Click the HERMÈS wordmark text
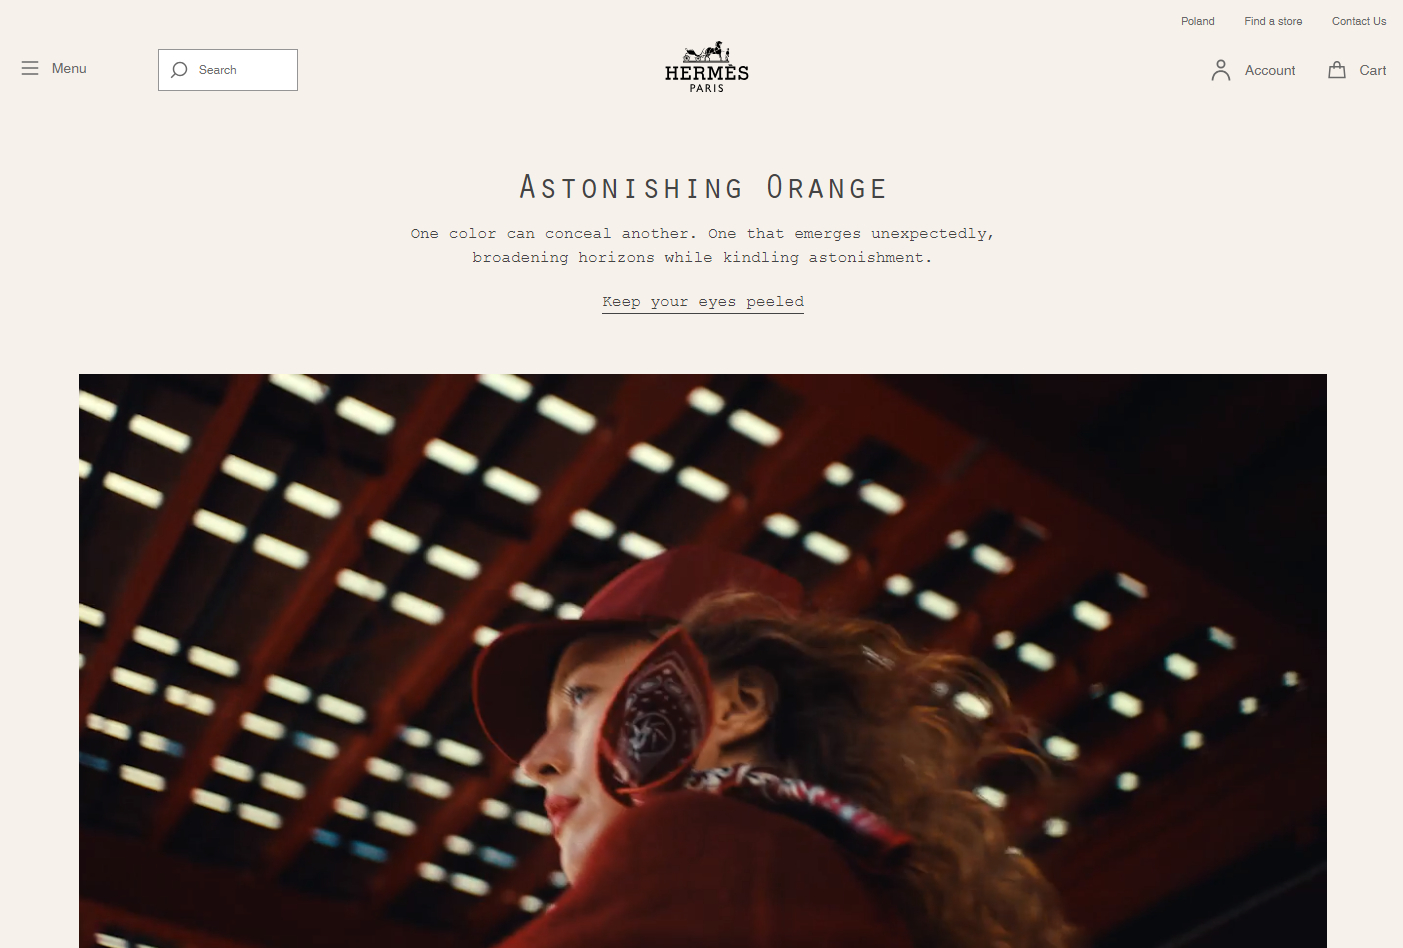 tap(707, 73)
